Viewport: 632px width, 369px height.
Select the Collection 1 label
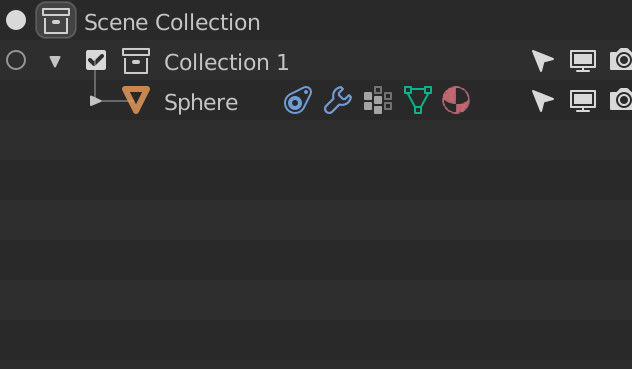tap(226, 62)
